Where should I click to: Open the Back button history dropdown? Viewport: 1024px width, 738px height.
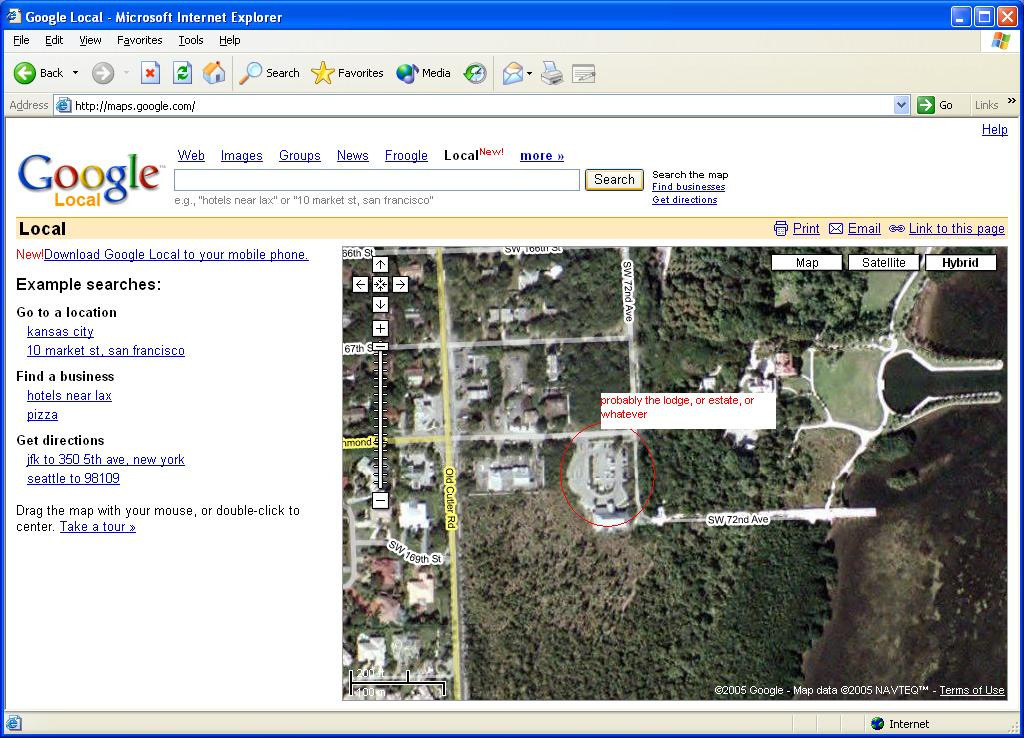(73, 73)
